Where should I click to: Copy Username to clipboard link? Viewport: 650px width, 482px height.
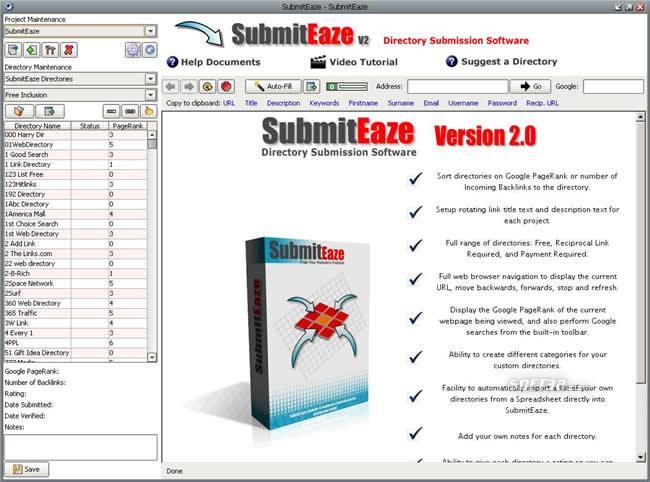coord(463,103)
